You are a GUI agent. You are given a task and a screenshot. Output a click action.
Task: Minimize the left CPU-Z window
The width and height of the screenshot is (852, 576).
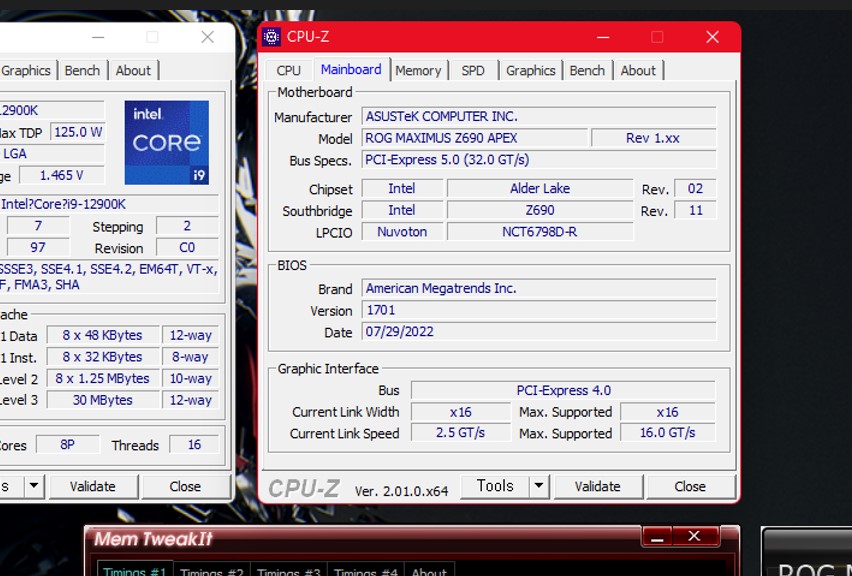point(98,37)
